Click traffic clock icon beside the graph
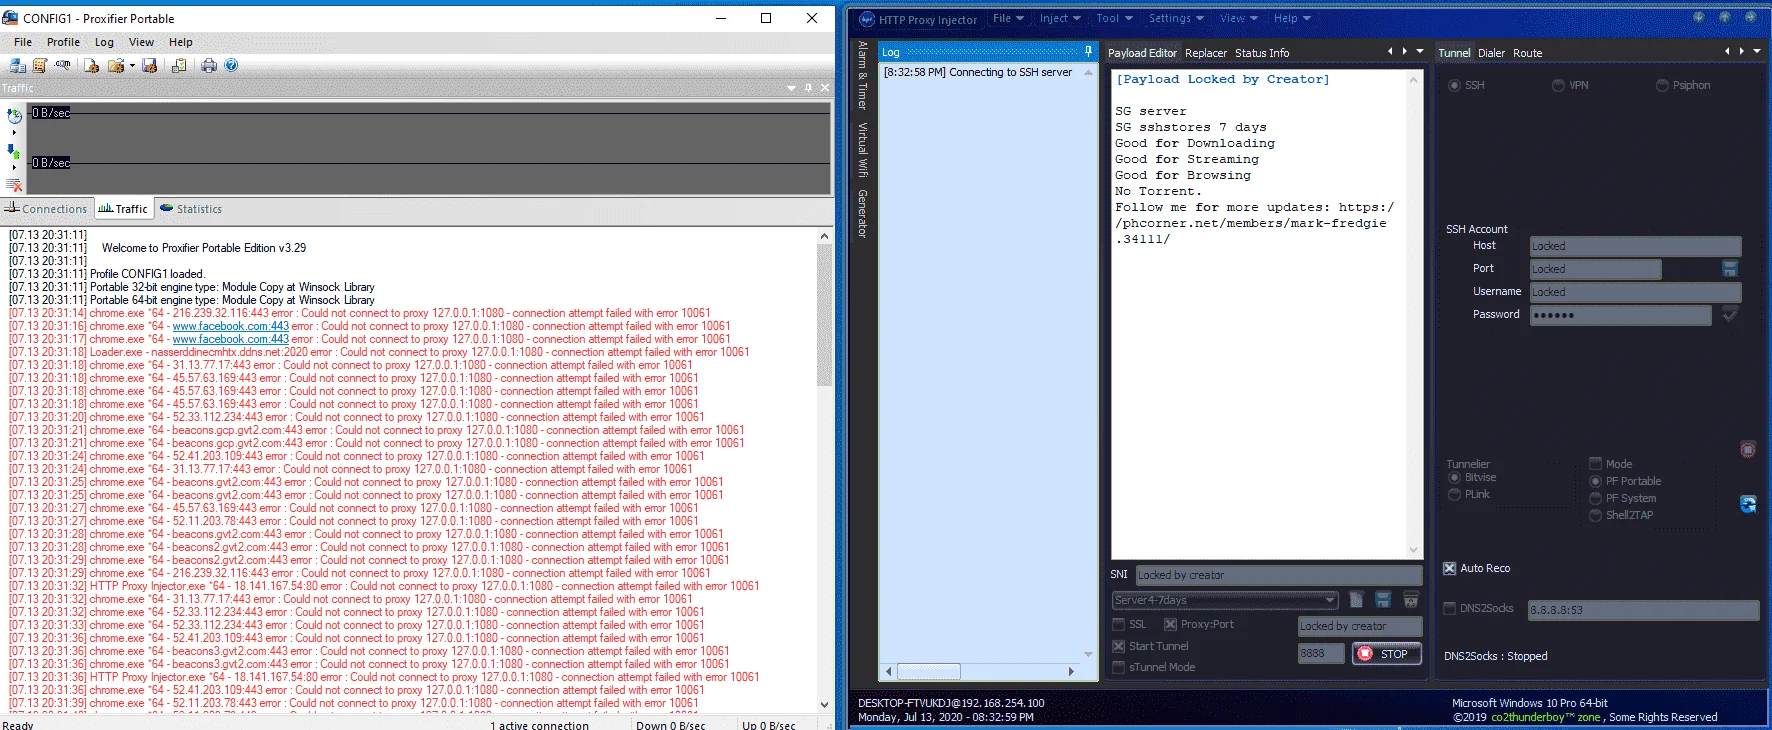This screenshot has height=730, width=1772. coord(14,116)
